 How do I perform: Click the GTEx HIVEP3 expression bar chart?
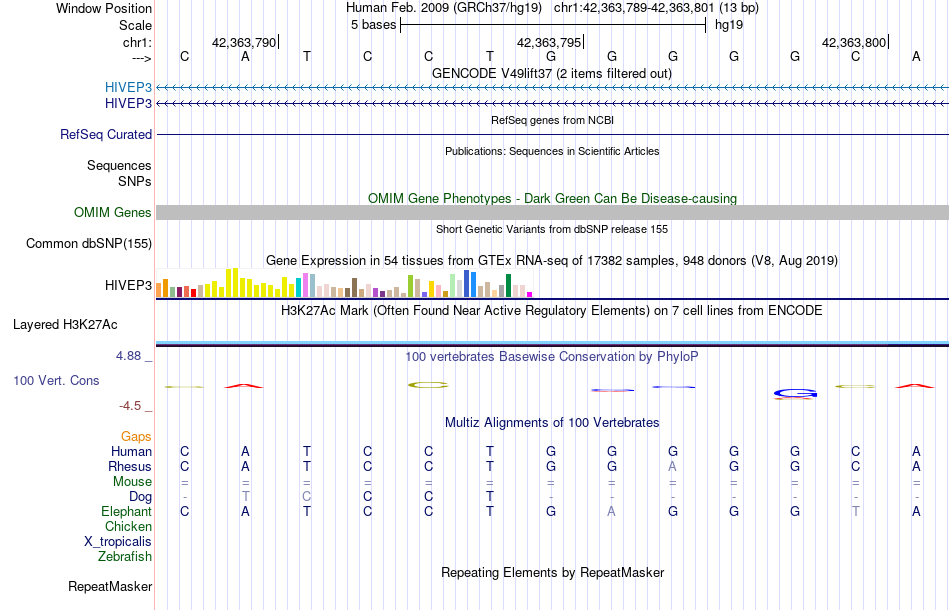[x=344, y=283]
